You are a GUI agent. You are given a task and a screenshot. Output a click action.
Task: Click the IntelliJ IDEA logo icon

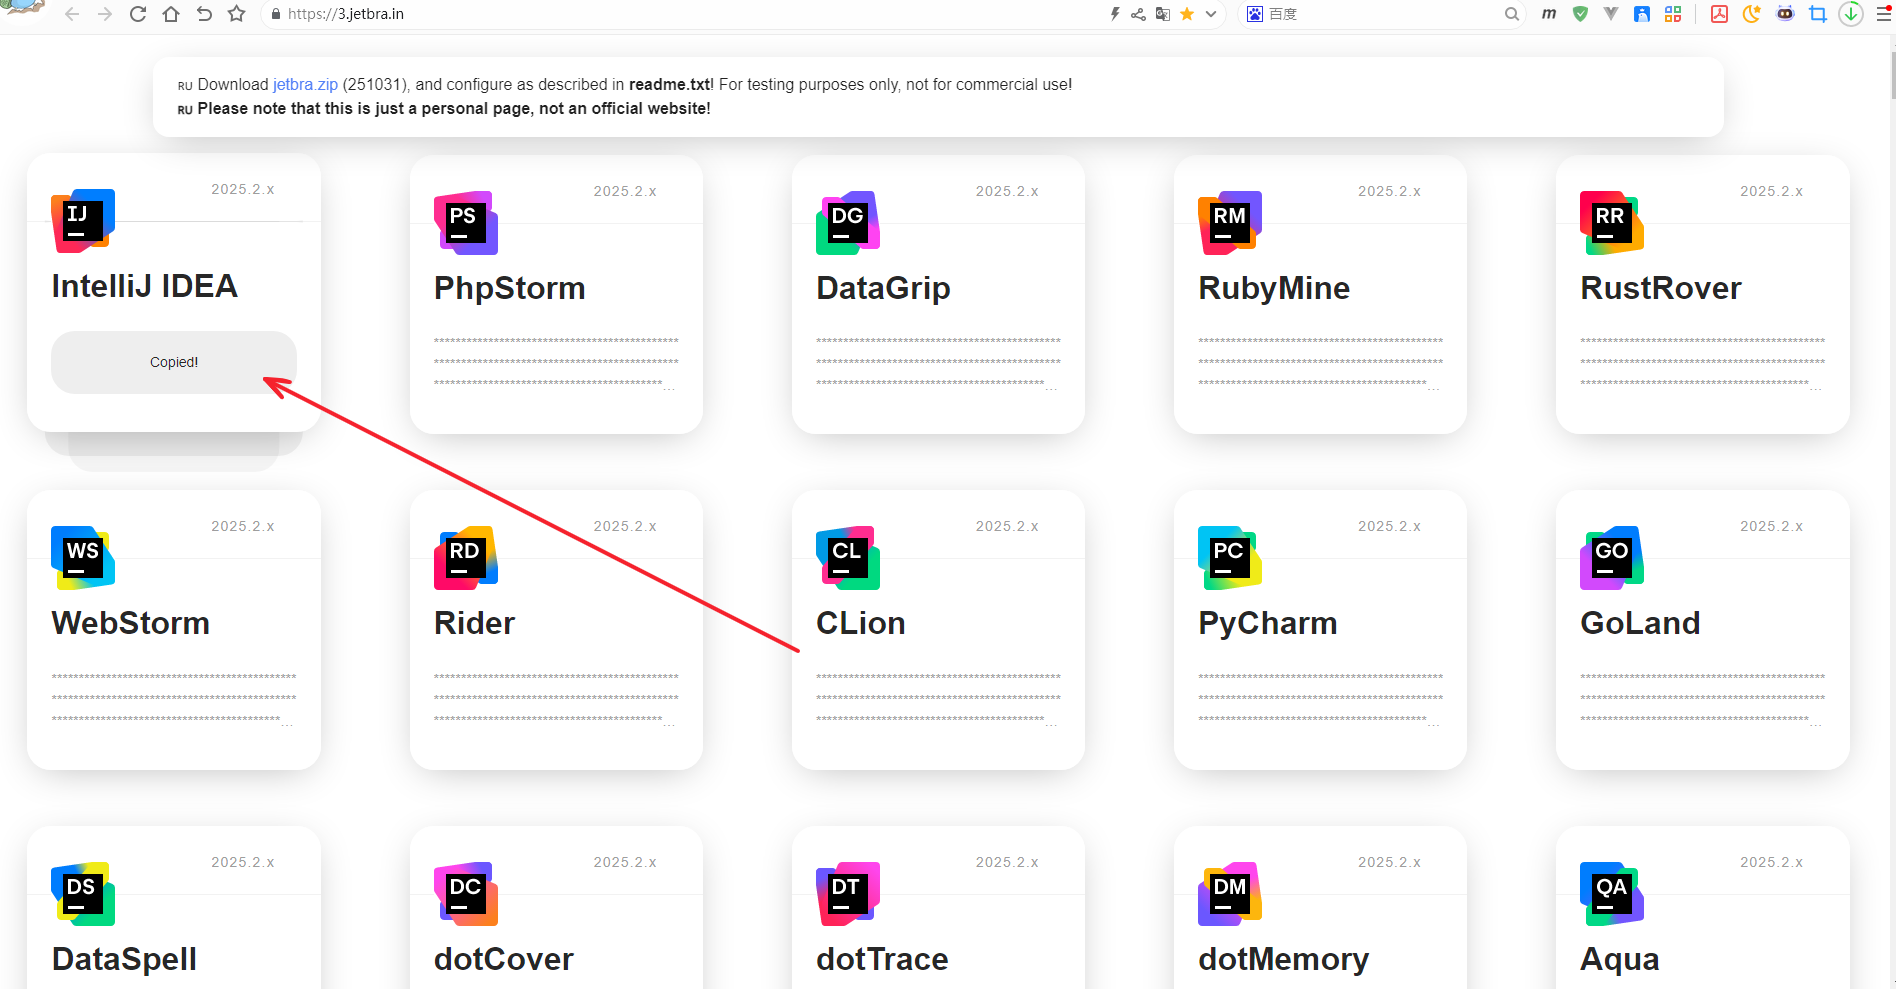pyautogui.click(x=83, y=220)
